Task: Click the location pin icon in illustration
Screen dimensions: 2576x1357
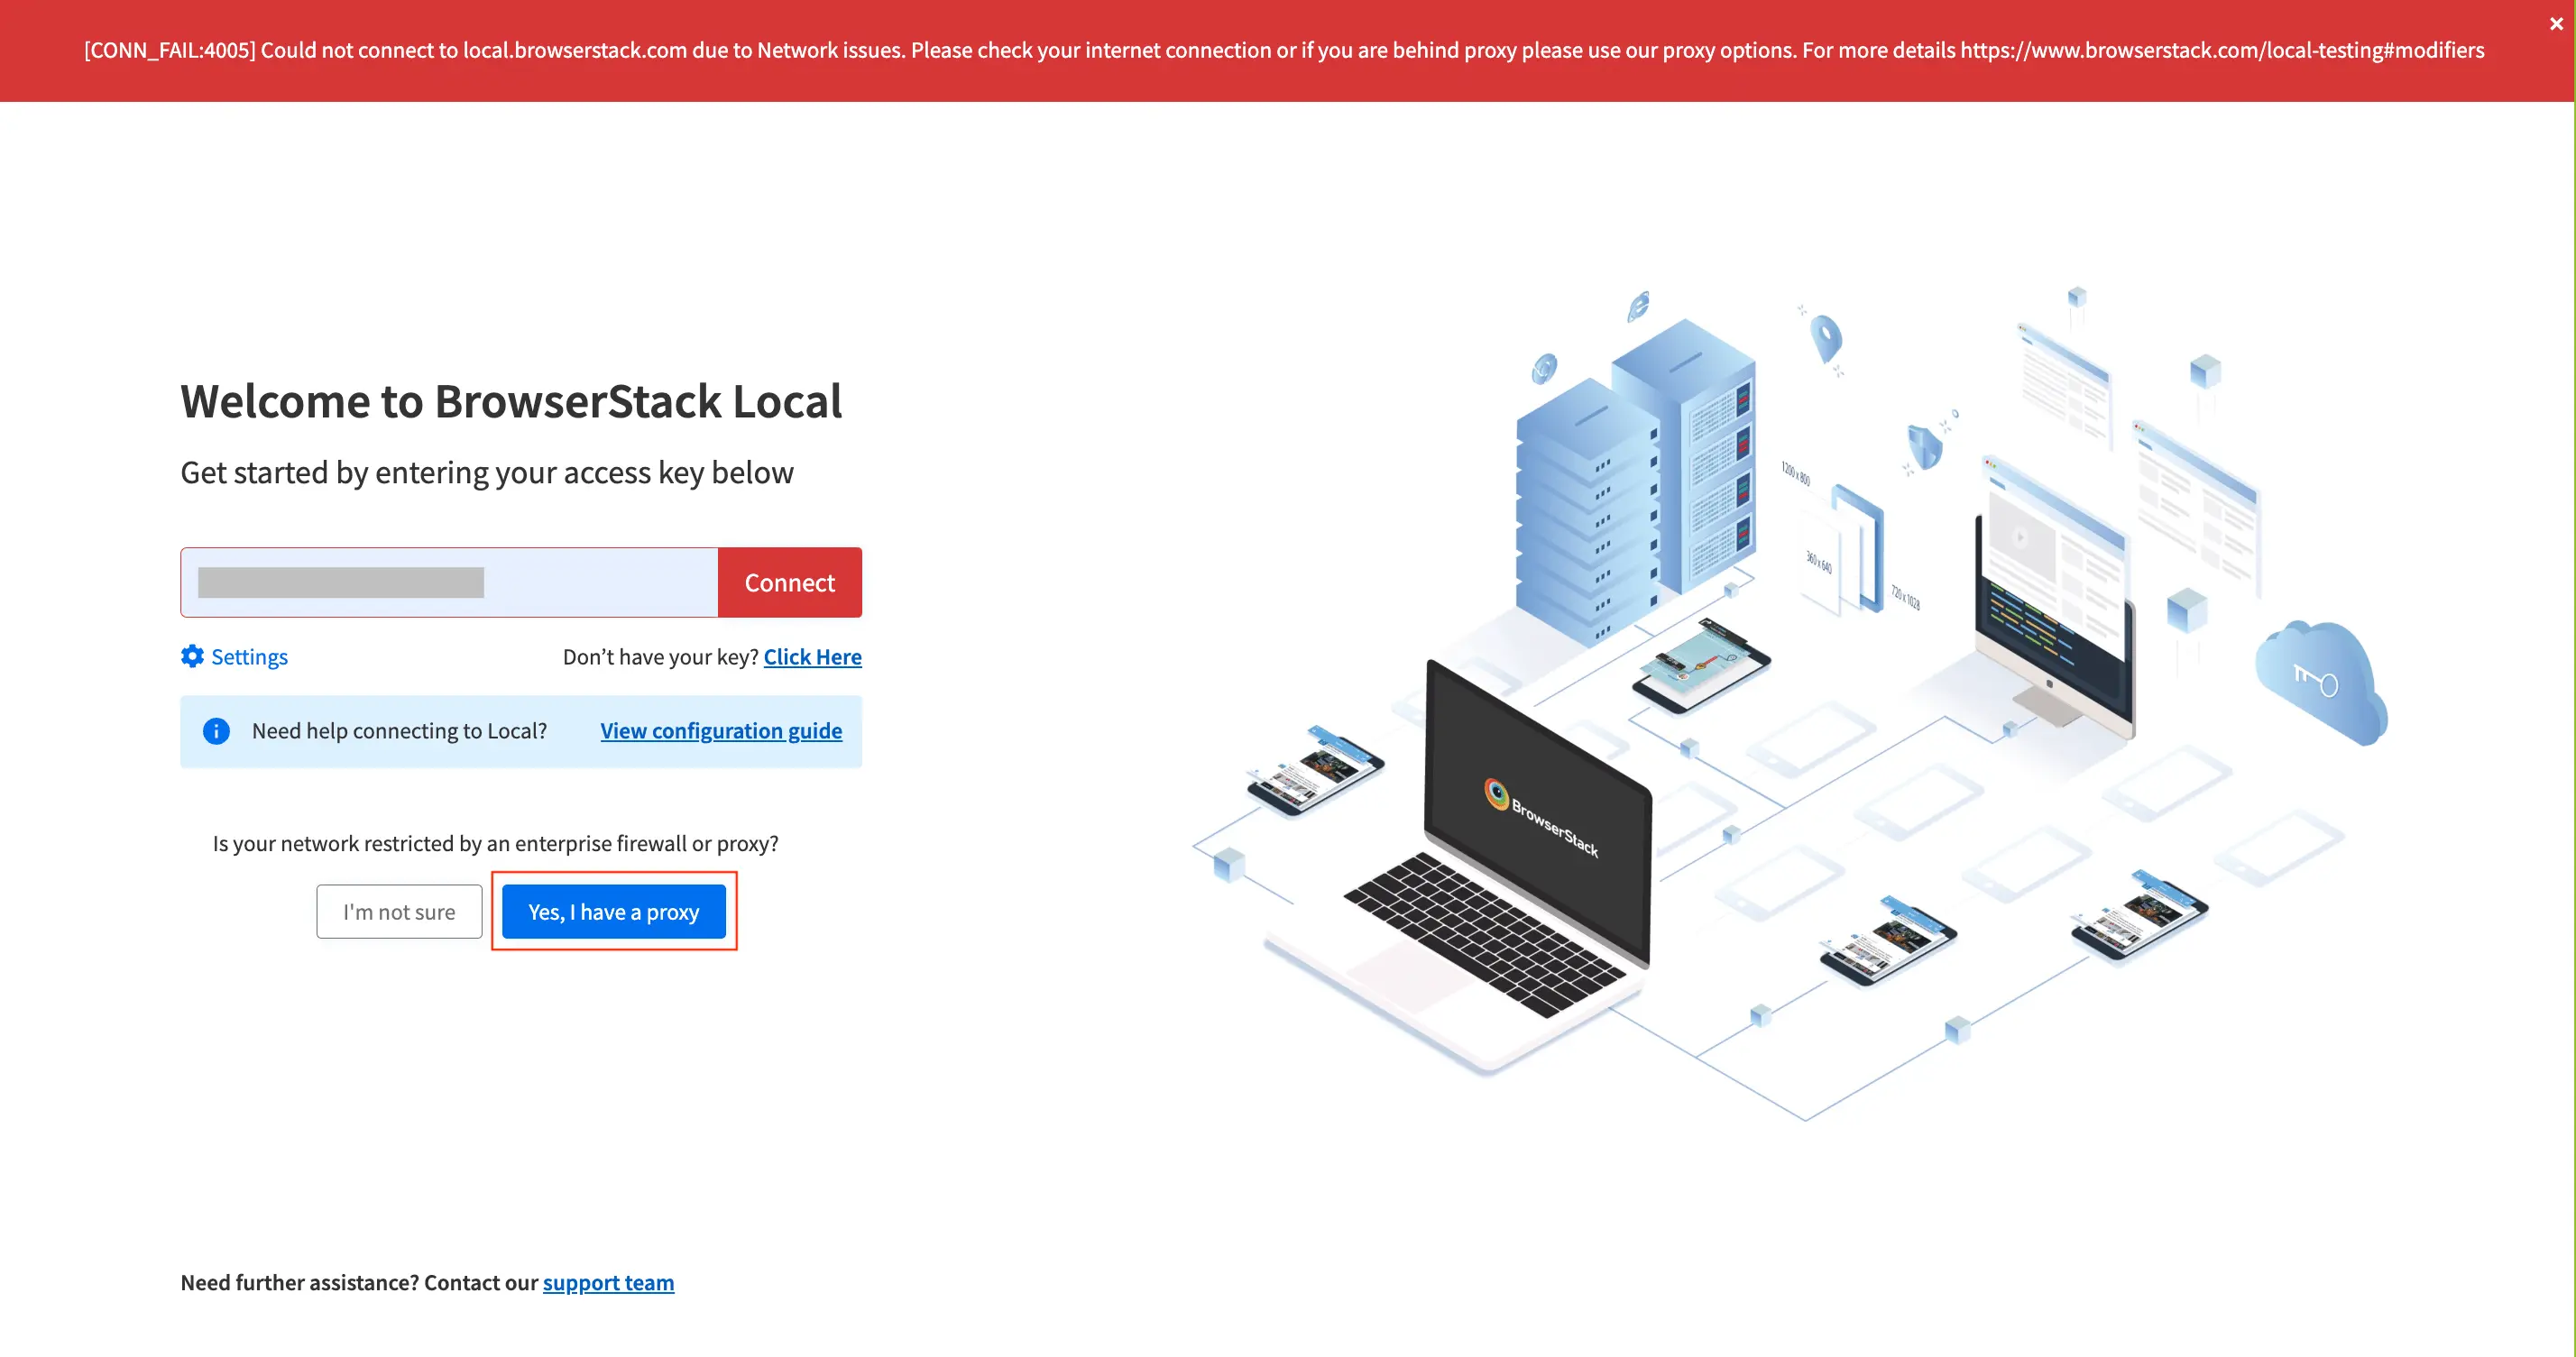Action: [x=1826, y=338]
